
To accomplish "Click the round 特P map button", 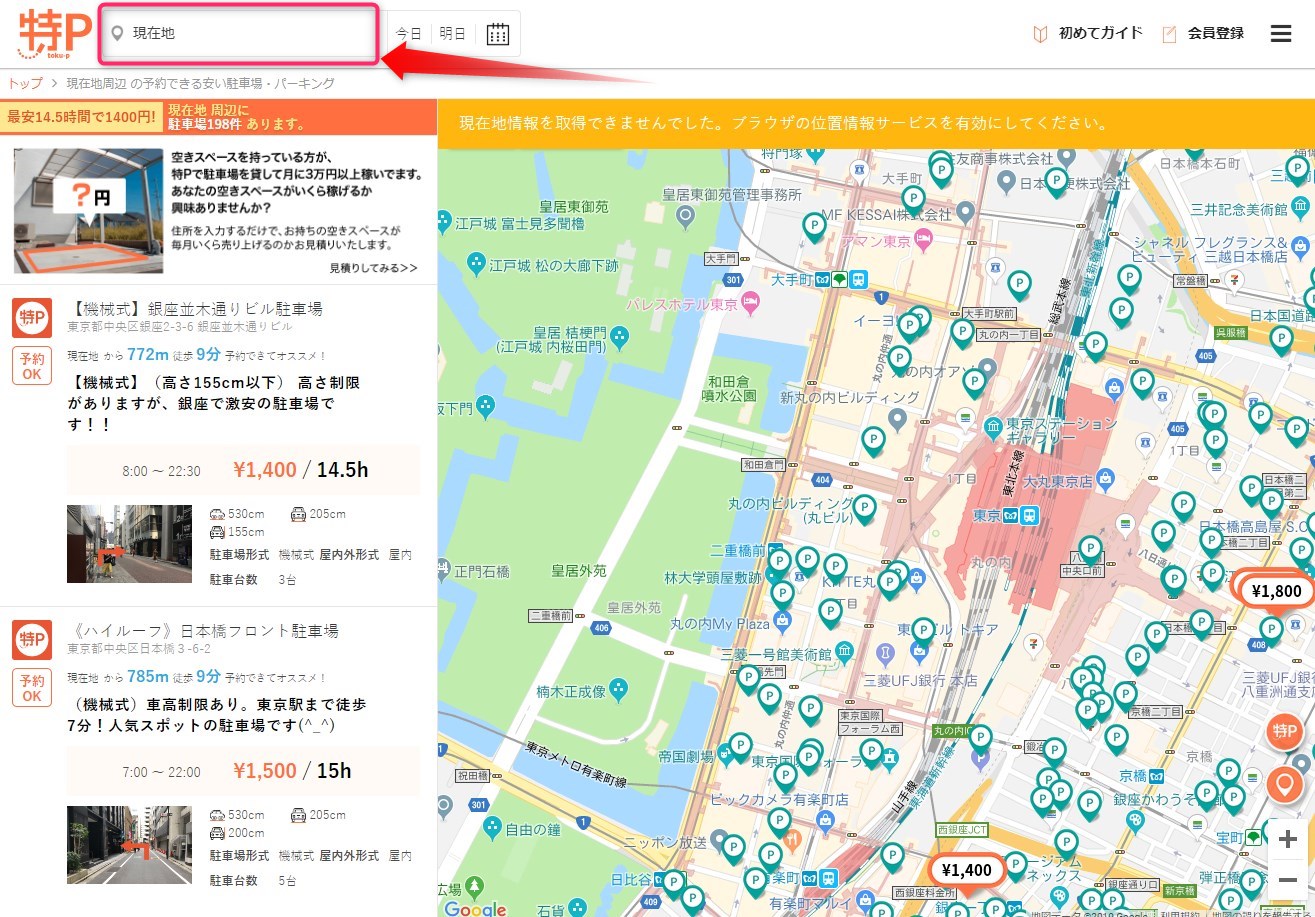I will pyautogui.click(x=1284, y=732).
